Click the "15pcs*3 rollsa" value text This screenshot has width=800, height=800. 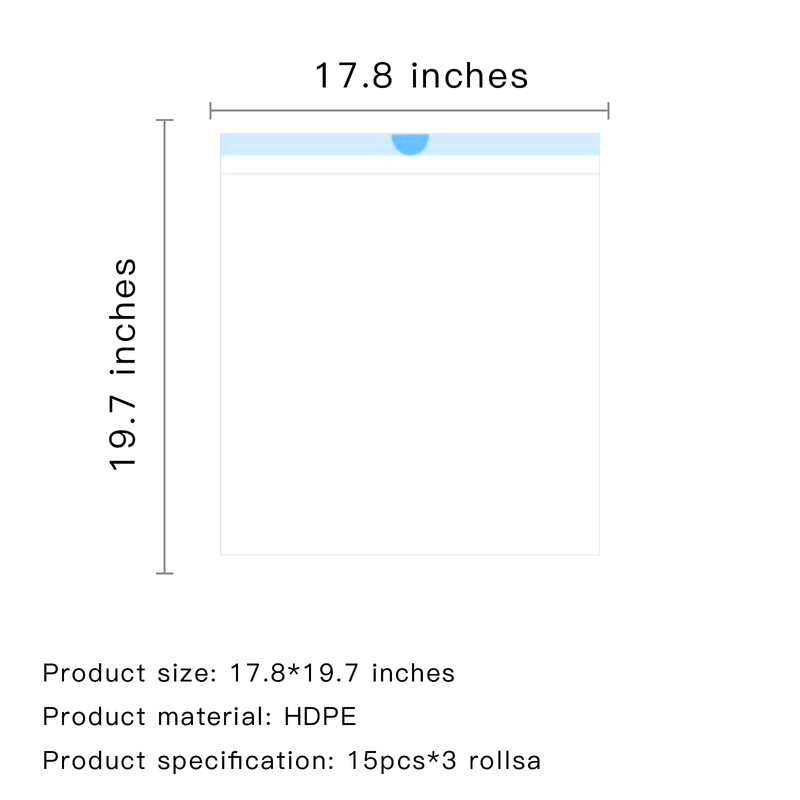coord(442,761)
